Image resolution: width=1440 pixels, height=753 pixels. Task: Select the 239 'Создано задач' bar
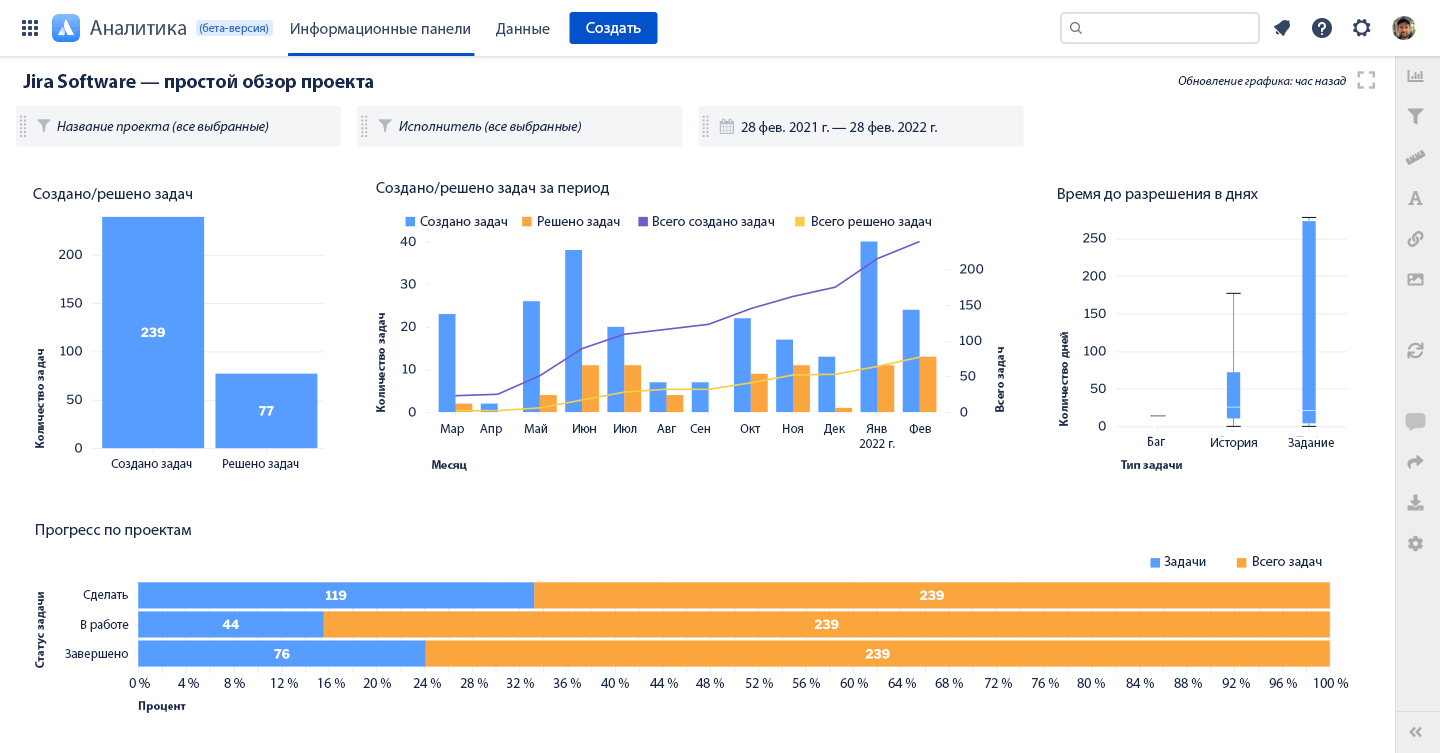pyautogui.click(x=153, y=332)
